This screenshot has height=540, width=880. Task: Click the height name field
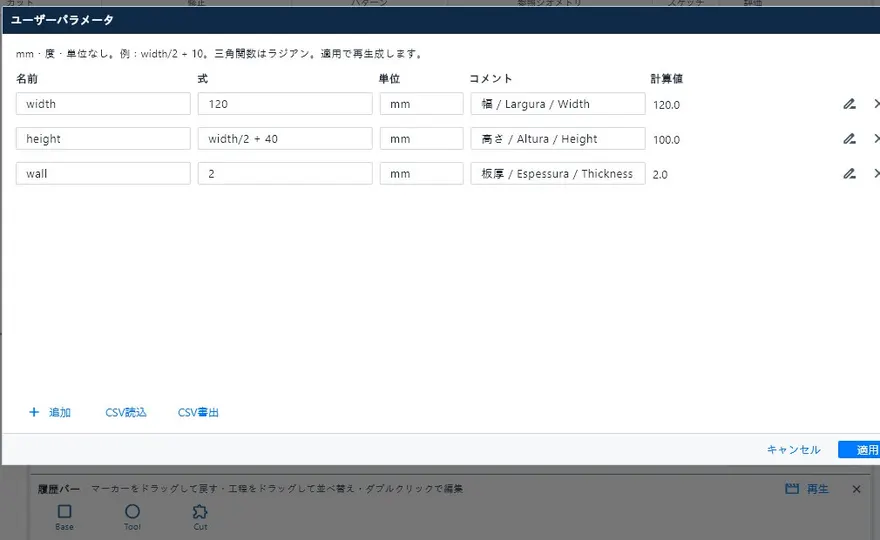click(103, 139)
